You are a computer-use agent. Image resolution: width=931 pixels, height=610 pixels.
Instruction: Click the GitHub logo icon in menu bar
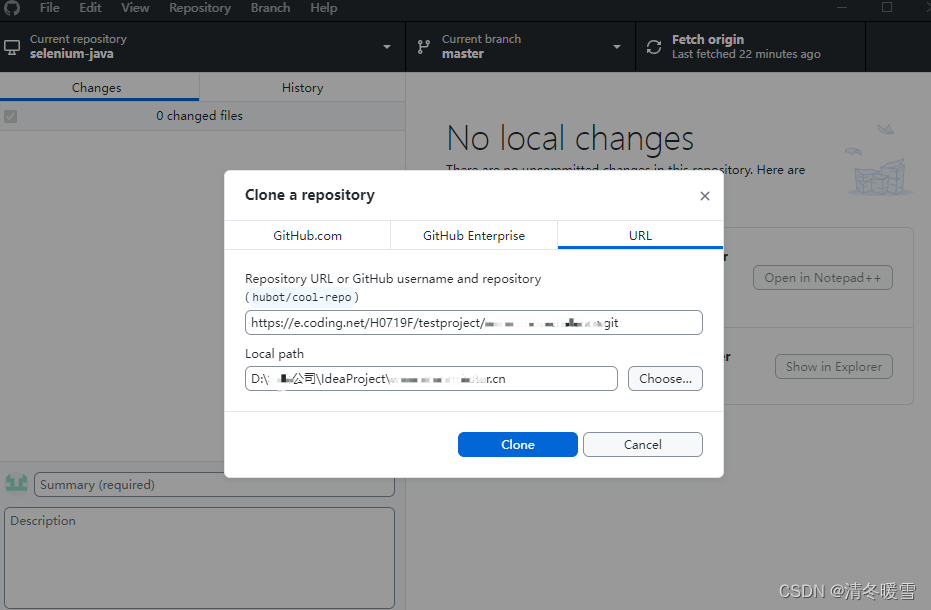[12, 8]
